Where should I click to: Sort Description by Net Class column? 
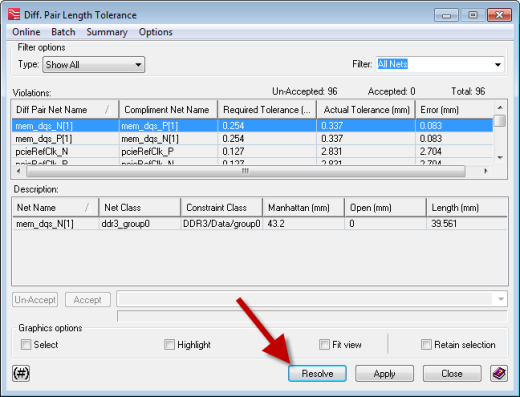pos(140,208)
